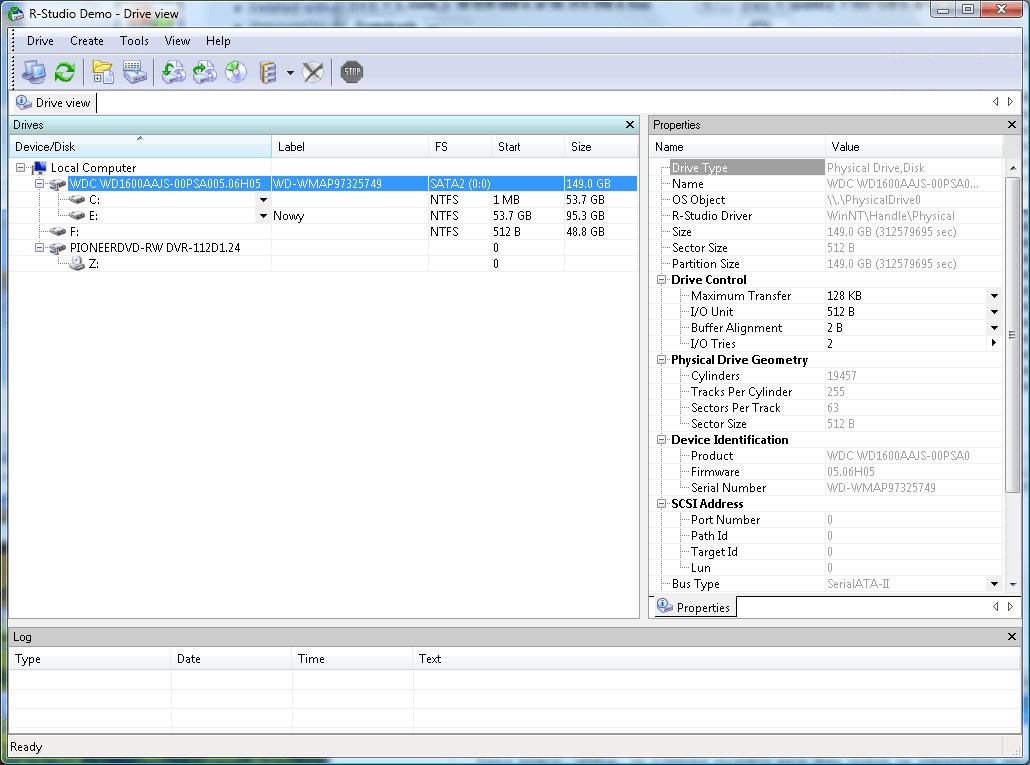
Task: Select the E: Nowy partition row
Action: coord(94,216)
